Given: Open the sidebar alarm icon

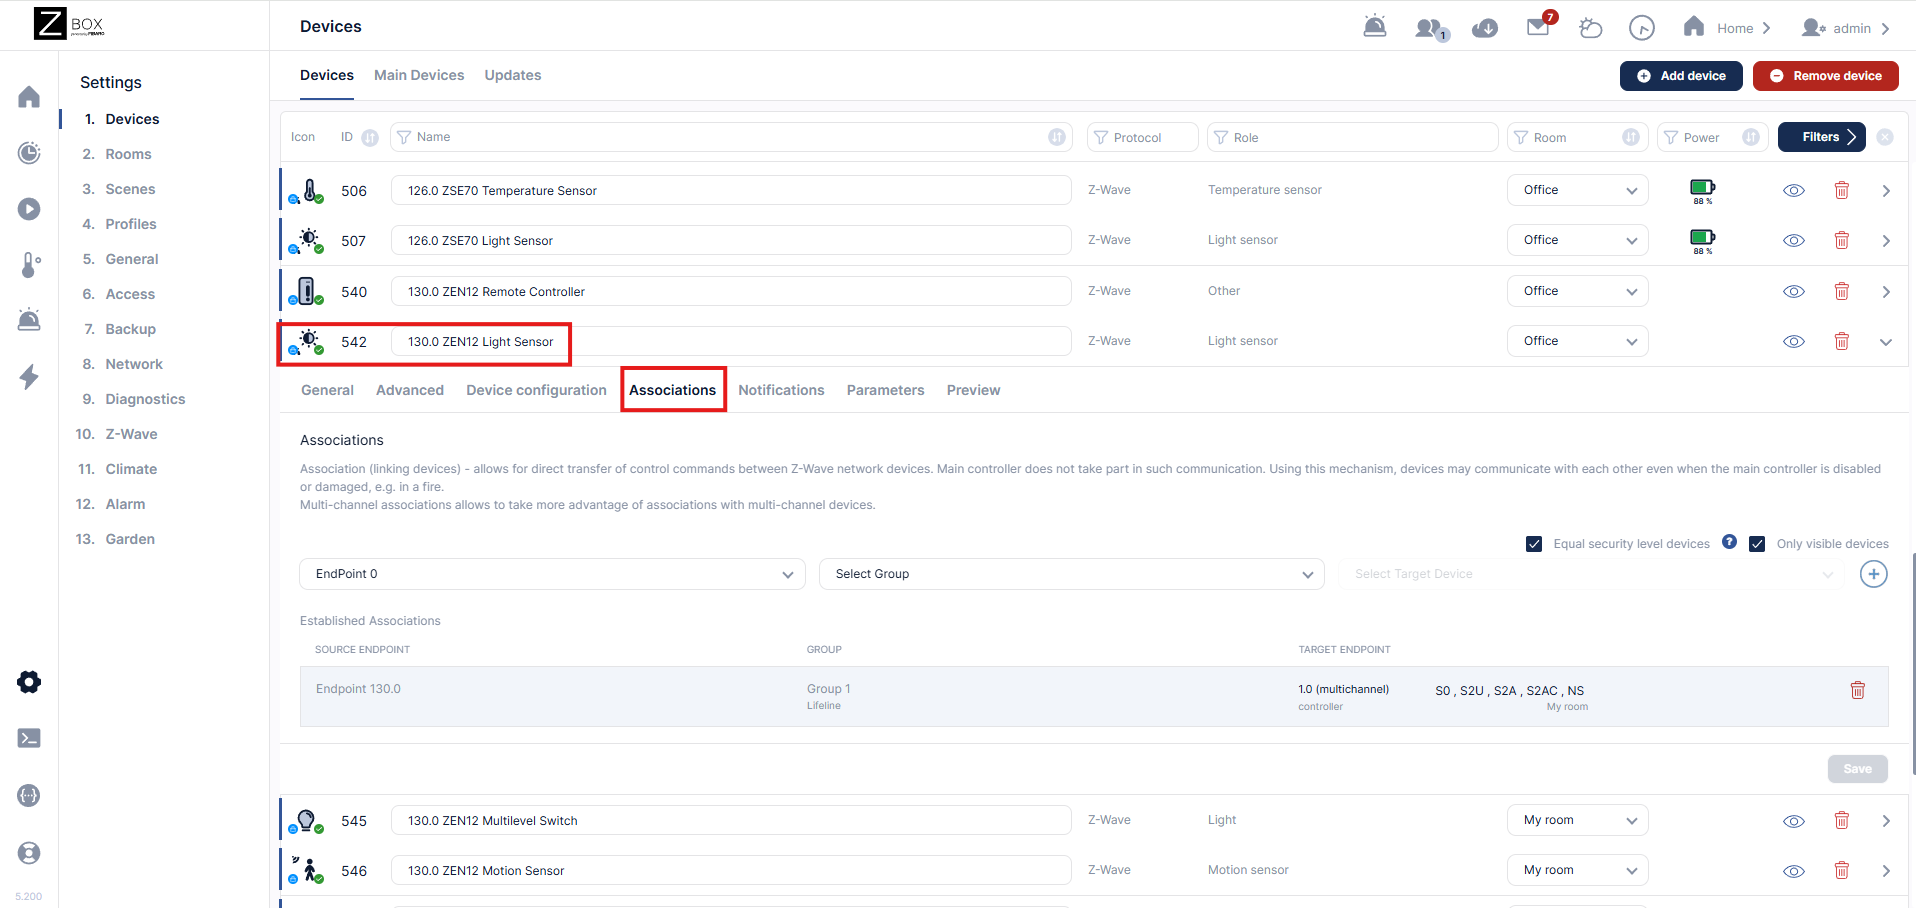Looking at the screenshot, I should coord(29,320).
